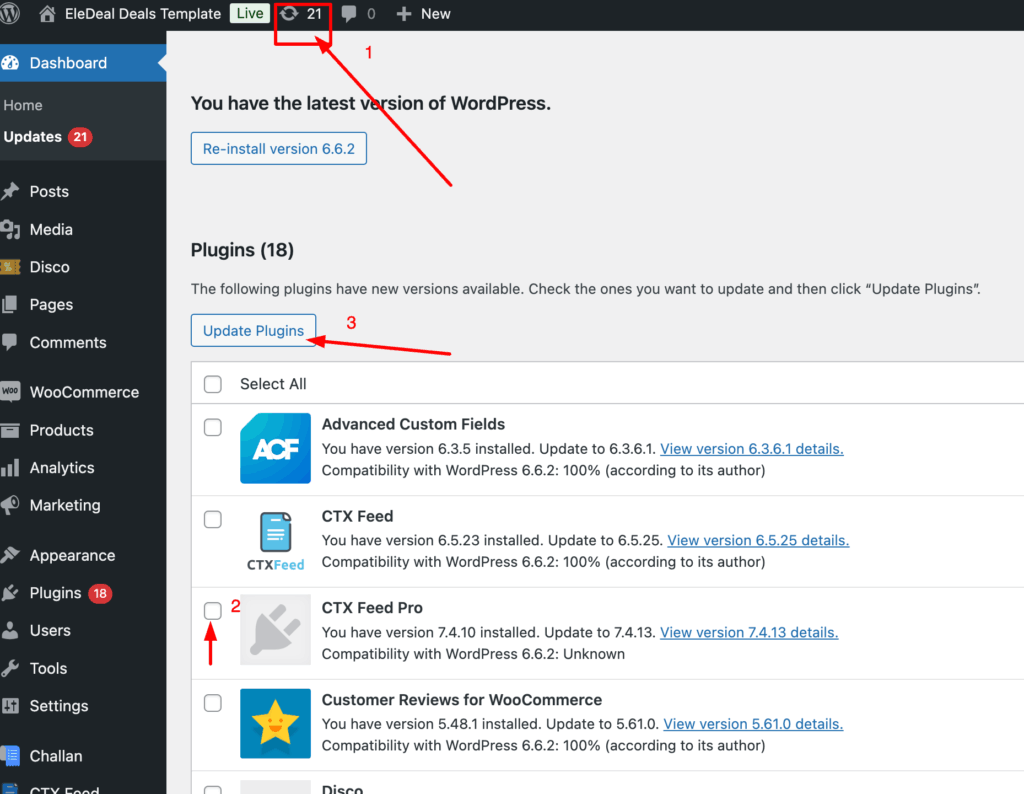Image resolution: width=1024 pixels, height=794 pixels.
Task: Go to Home submenu under Dashboard
Action: [23, 105]
